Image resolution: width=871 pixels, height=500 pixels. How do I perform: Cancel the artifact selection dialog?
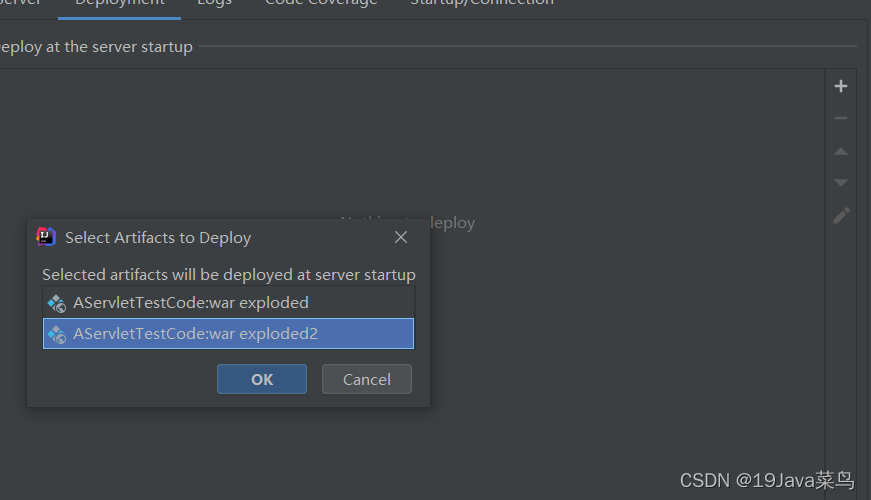point(367,379)
